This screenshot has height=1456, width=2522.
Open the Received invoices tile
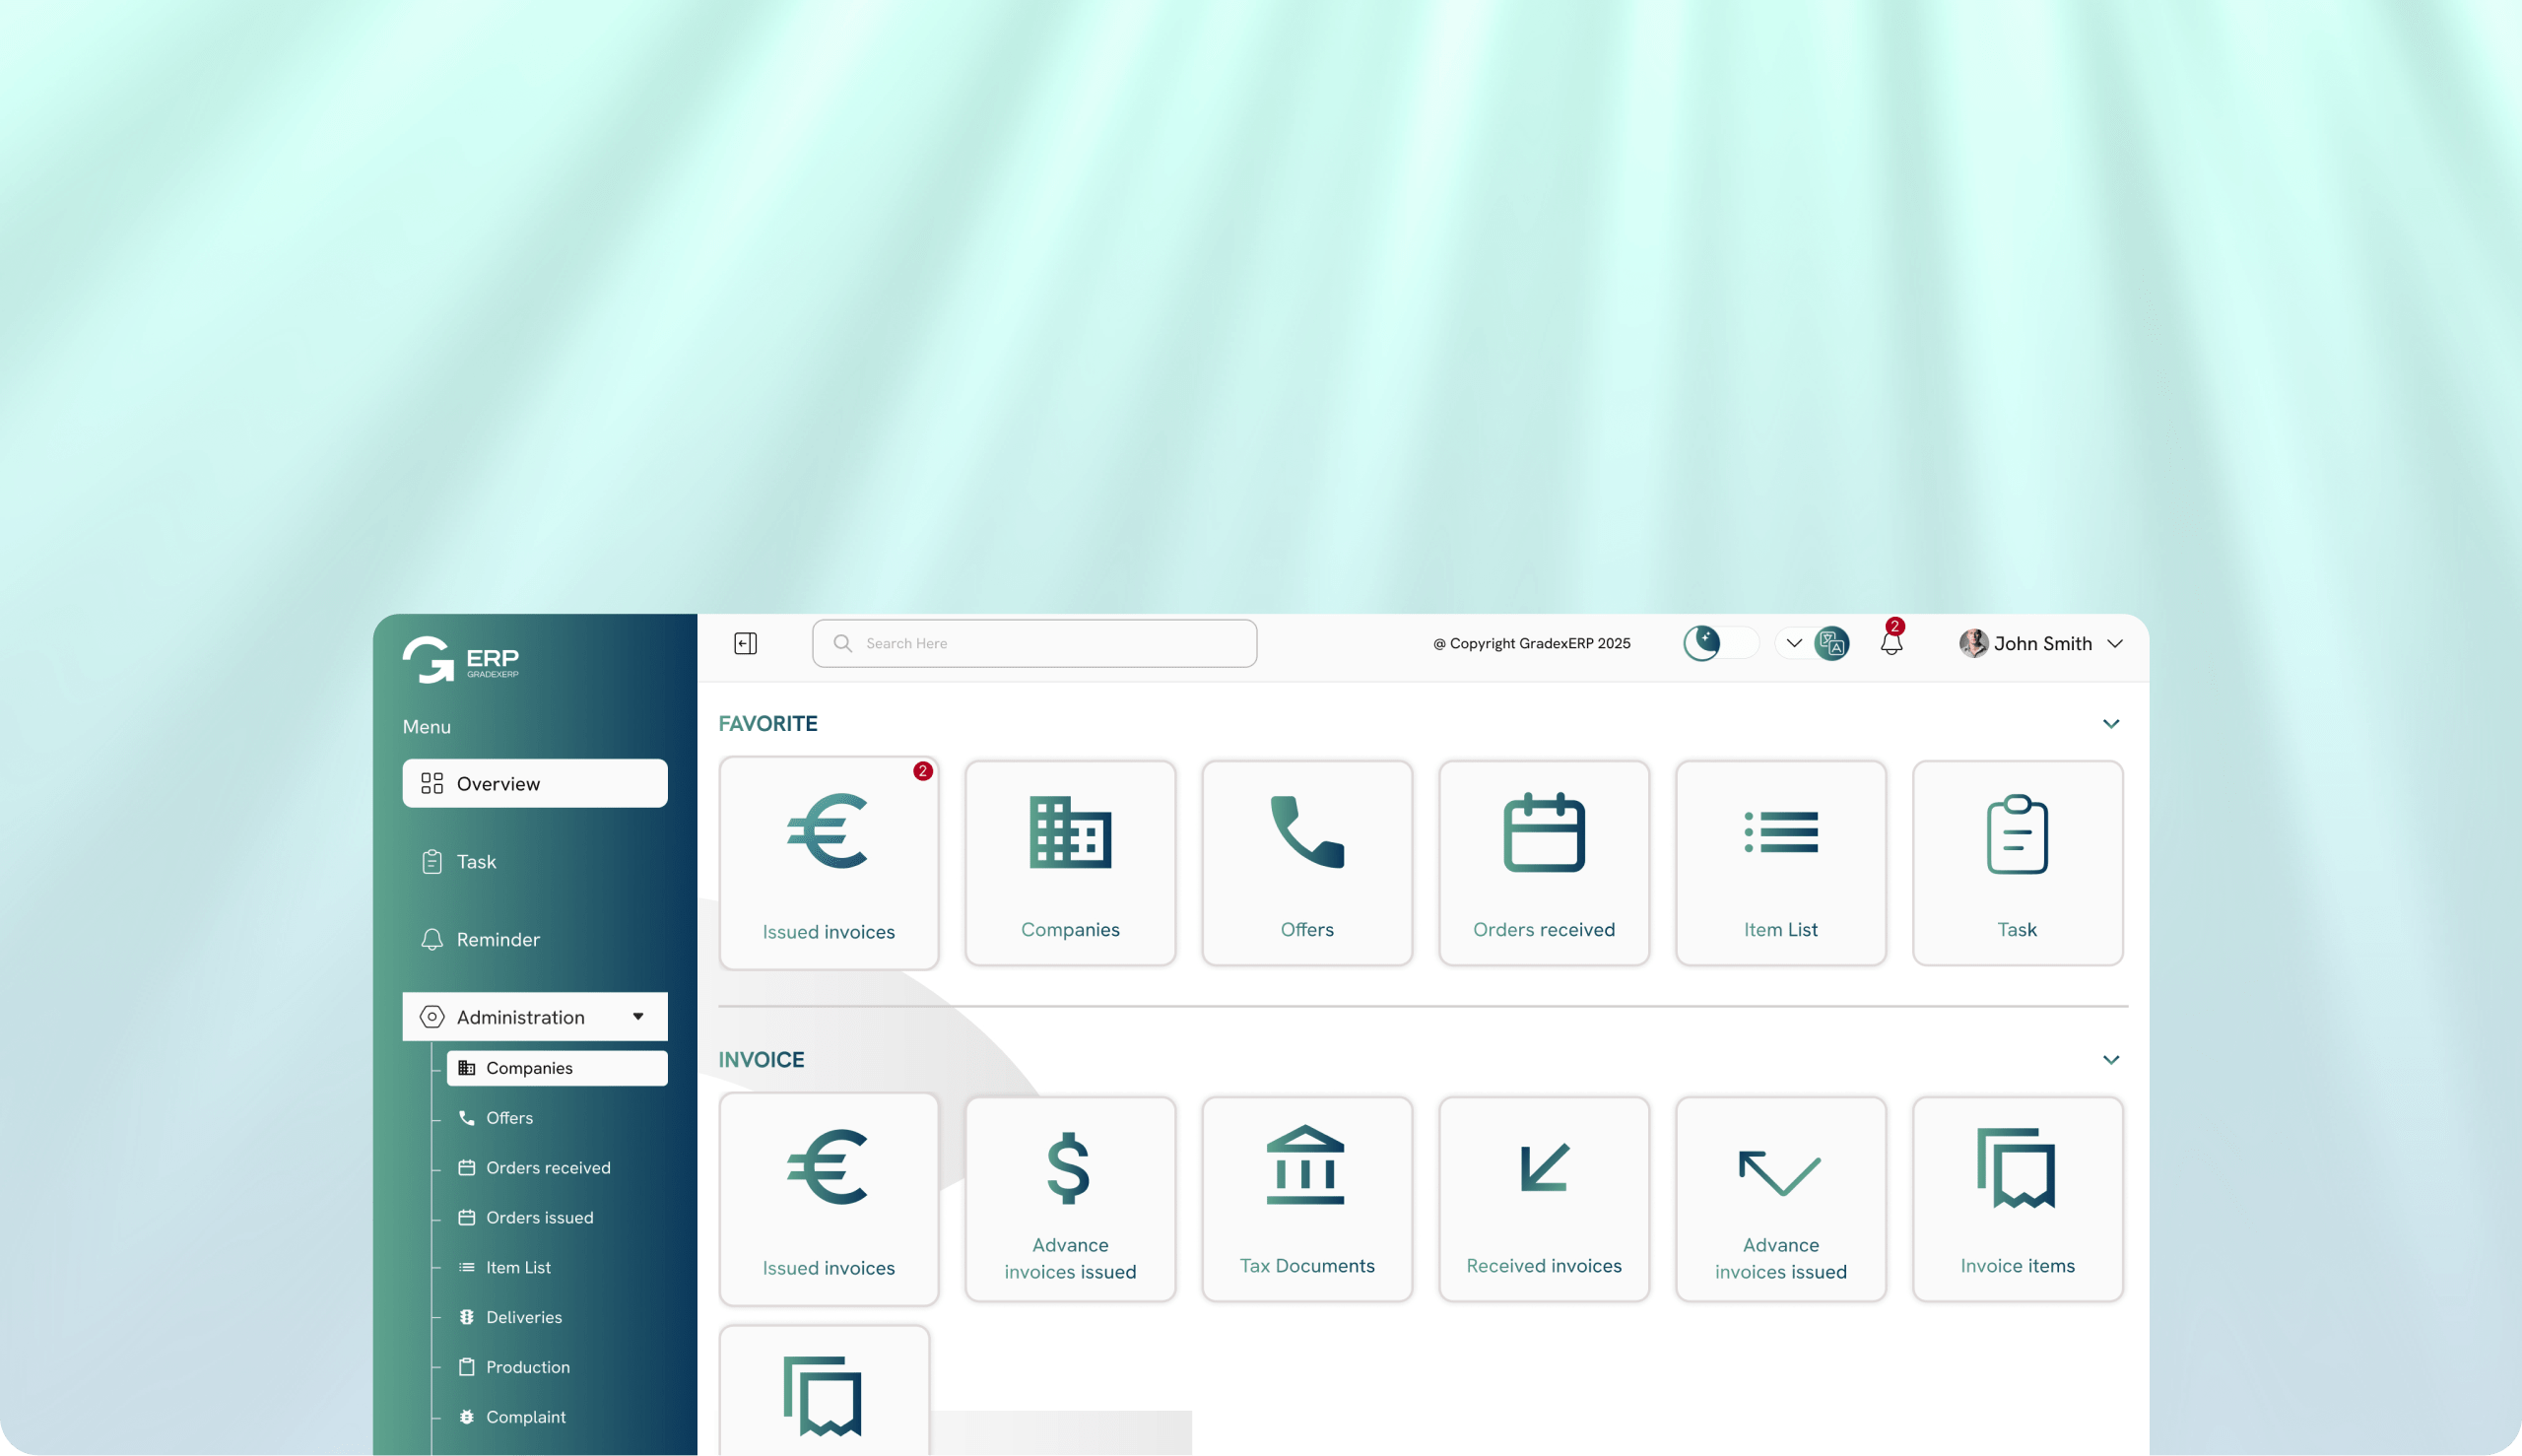1544,1199
